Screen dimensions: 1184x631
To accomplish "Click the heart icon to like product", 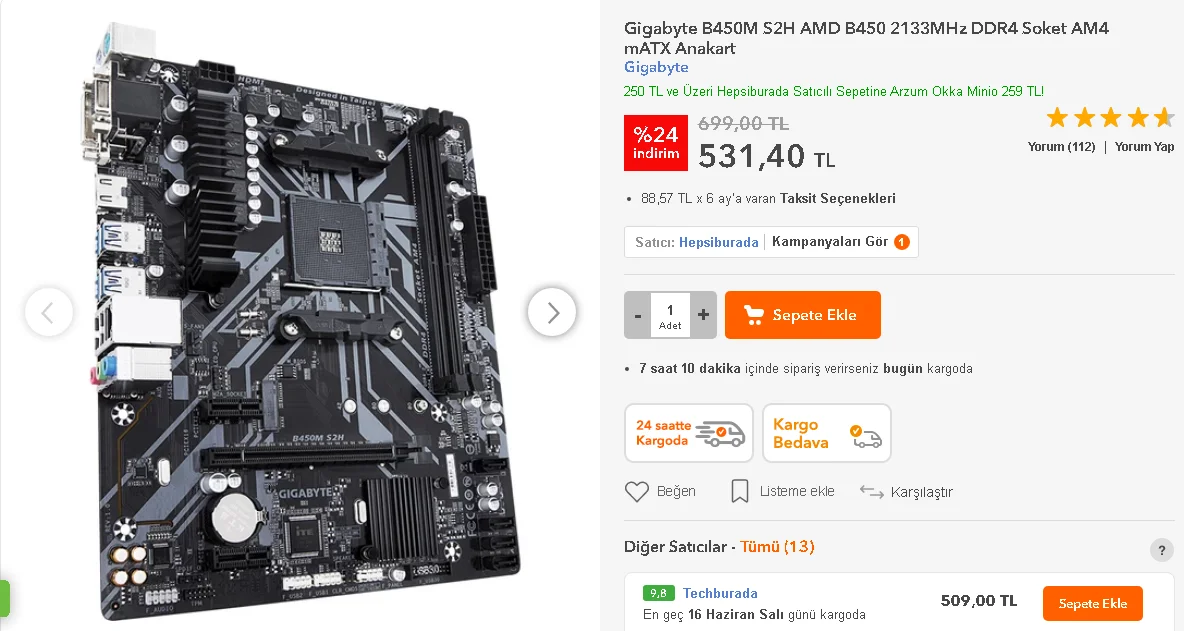I will 637,491.
